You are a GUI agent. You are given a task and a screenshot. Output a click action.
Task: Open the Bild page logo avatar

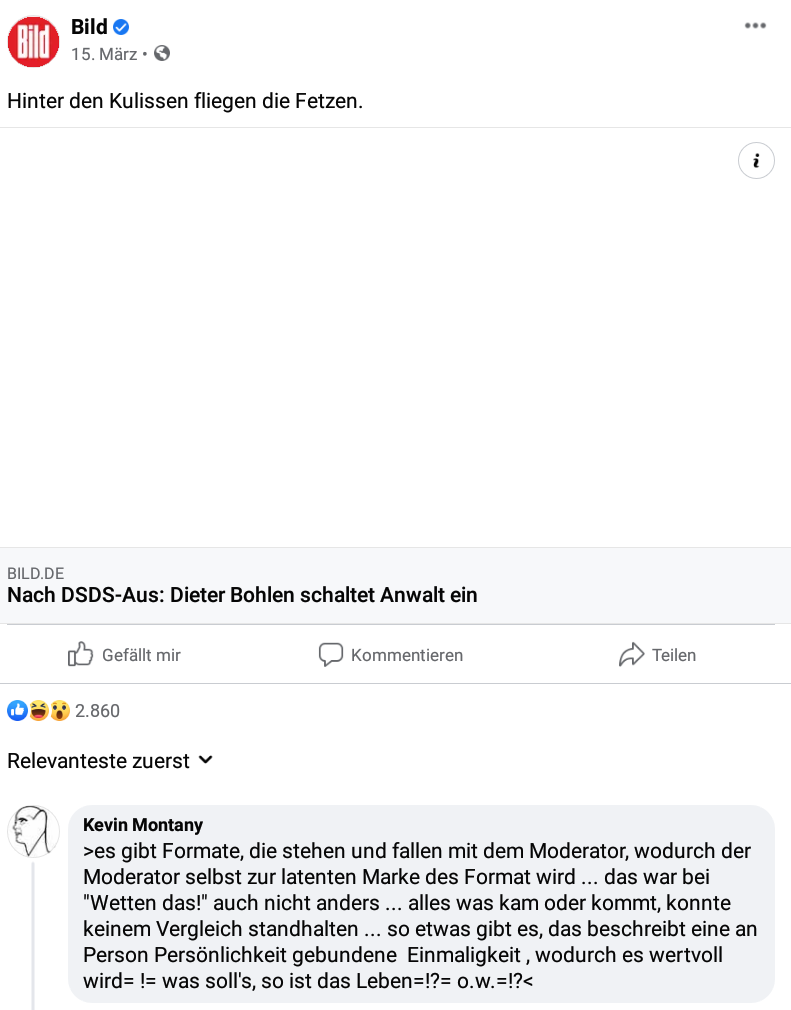pyautogui.click(x=33, y=41)
